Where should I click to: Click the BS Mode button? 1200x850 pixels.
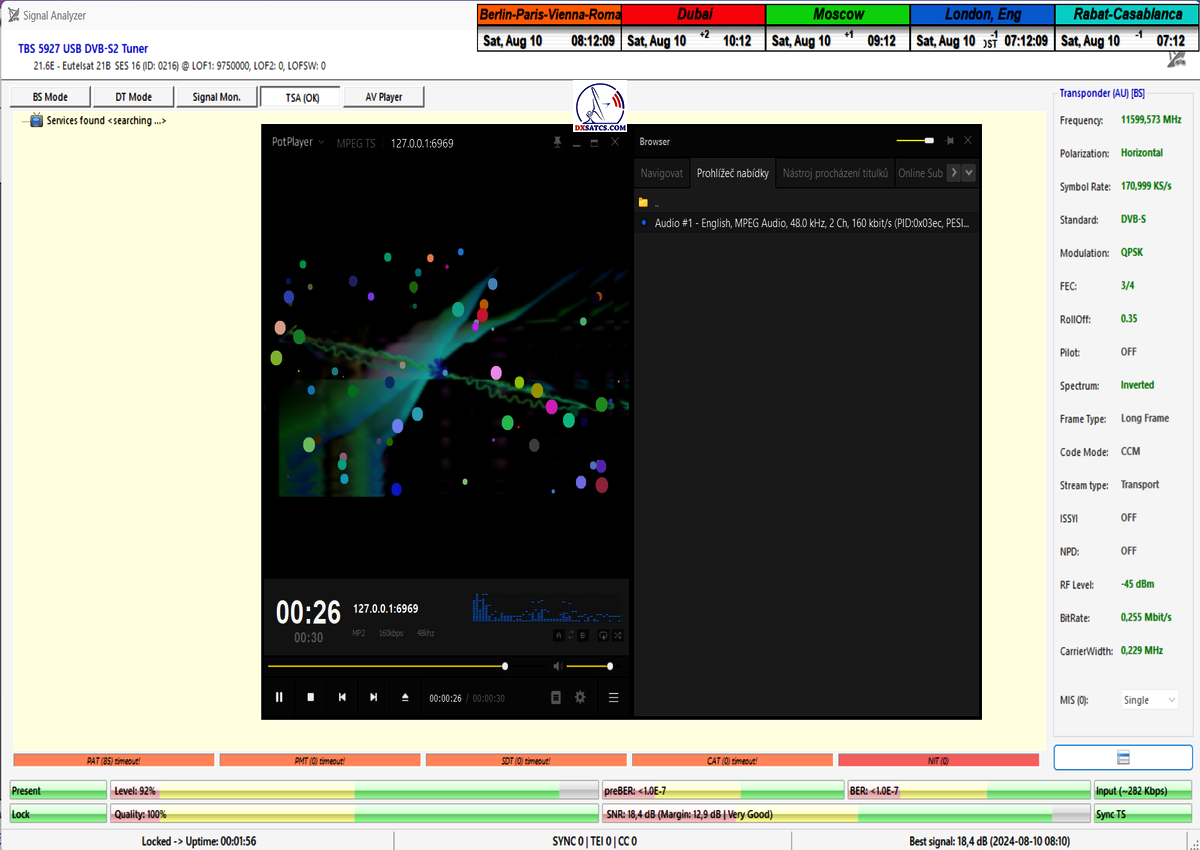pyautogui.click(x=50, y=97)
